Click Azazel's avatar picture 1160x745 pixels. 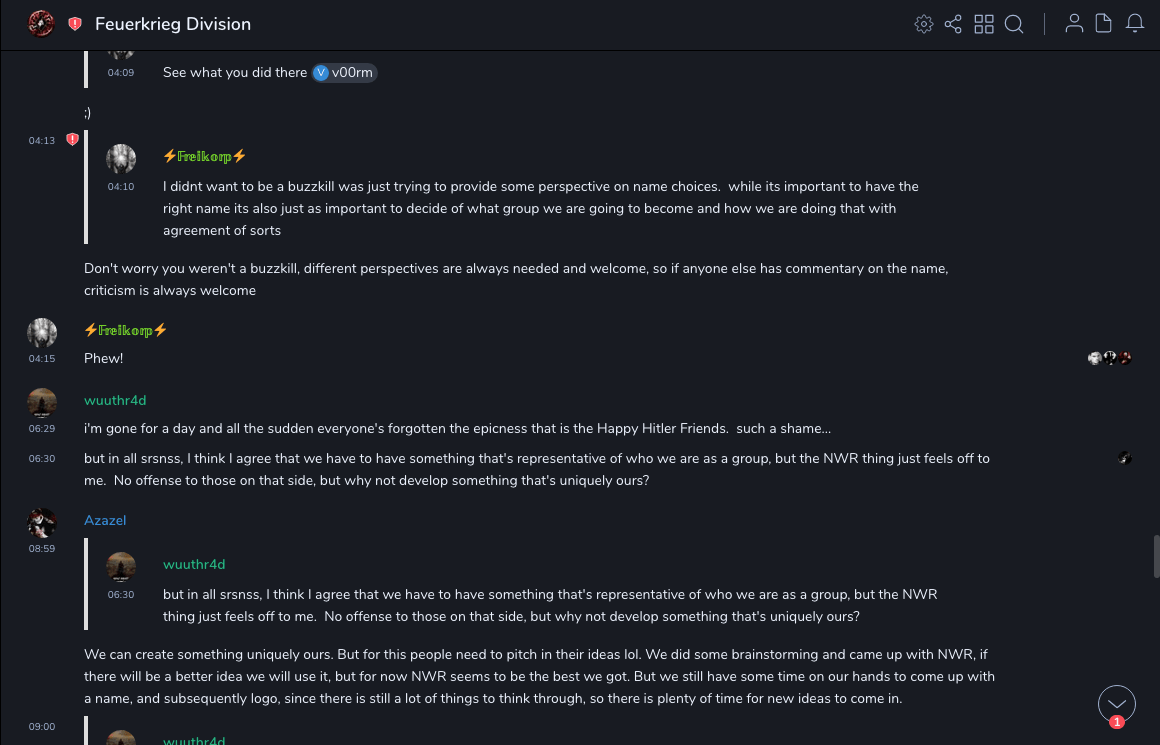42,523
